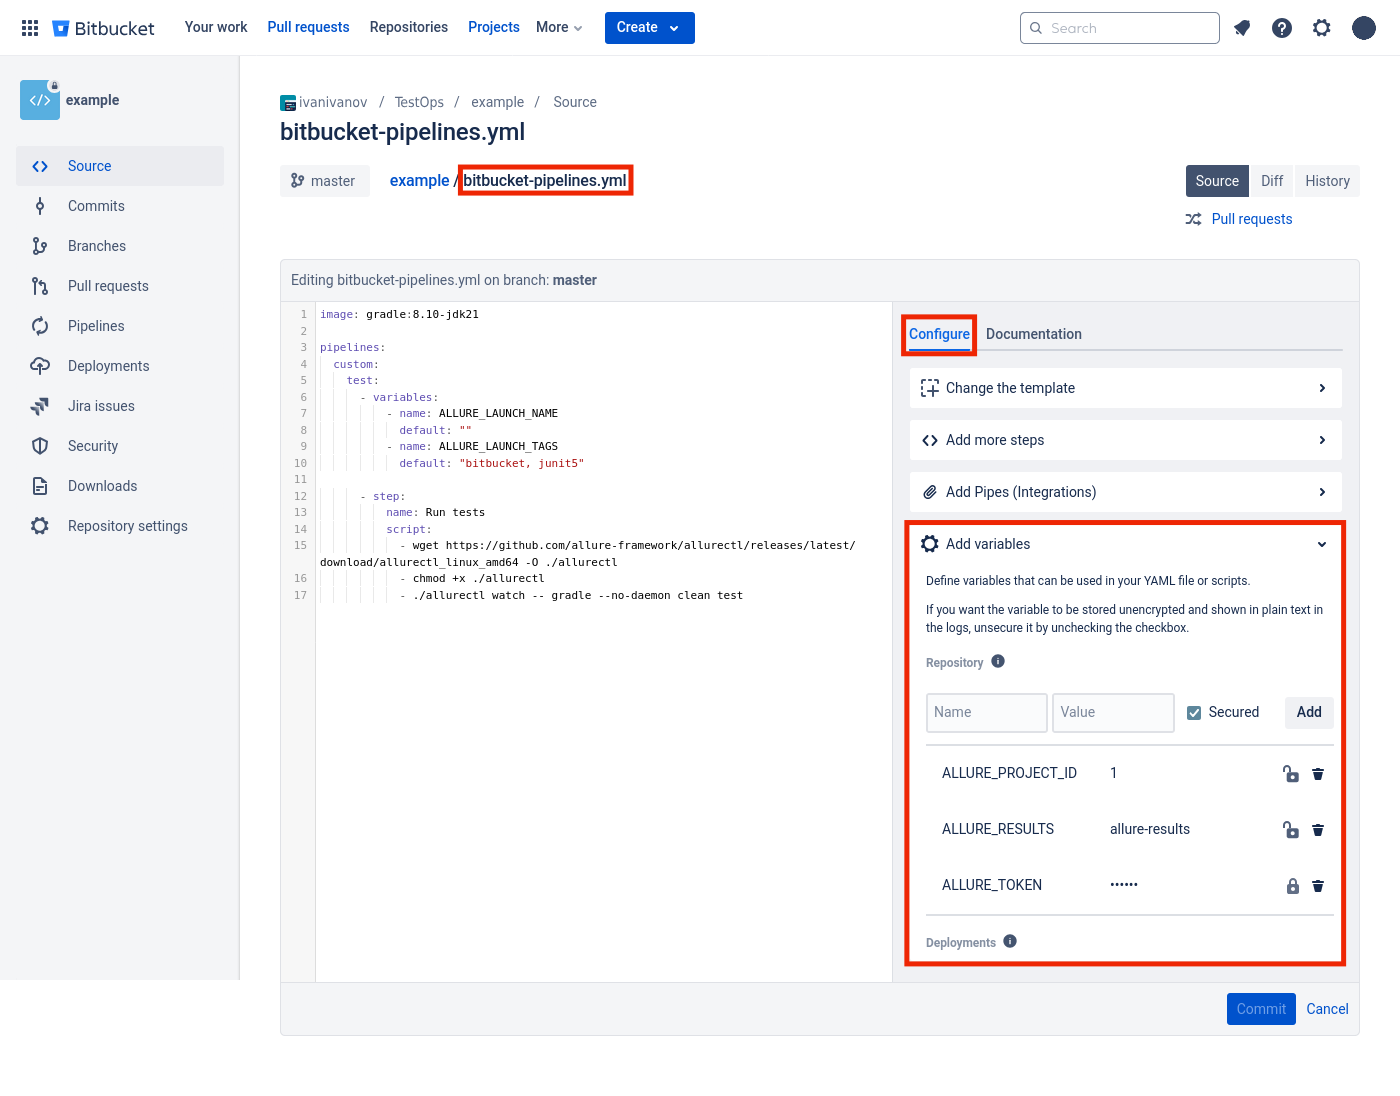Uncheck the Secured checkbox
1400x1096 pixels.
[x=1194, y=713]
